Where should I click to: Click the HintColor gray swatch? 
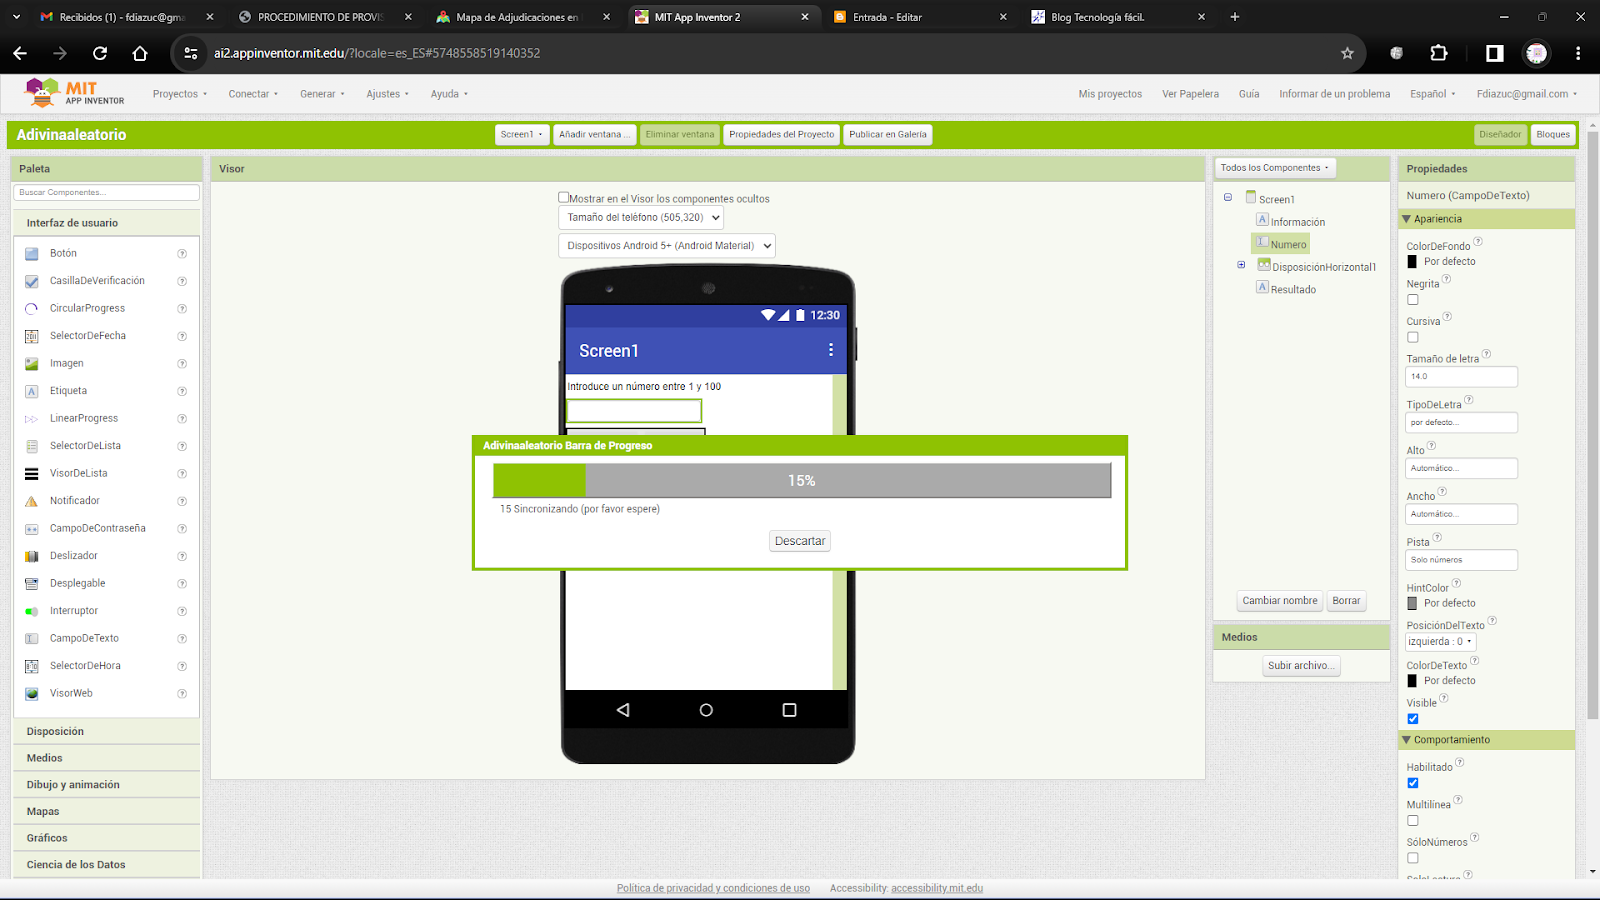1412,604
